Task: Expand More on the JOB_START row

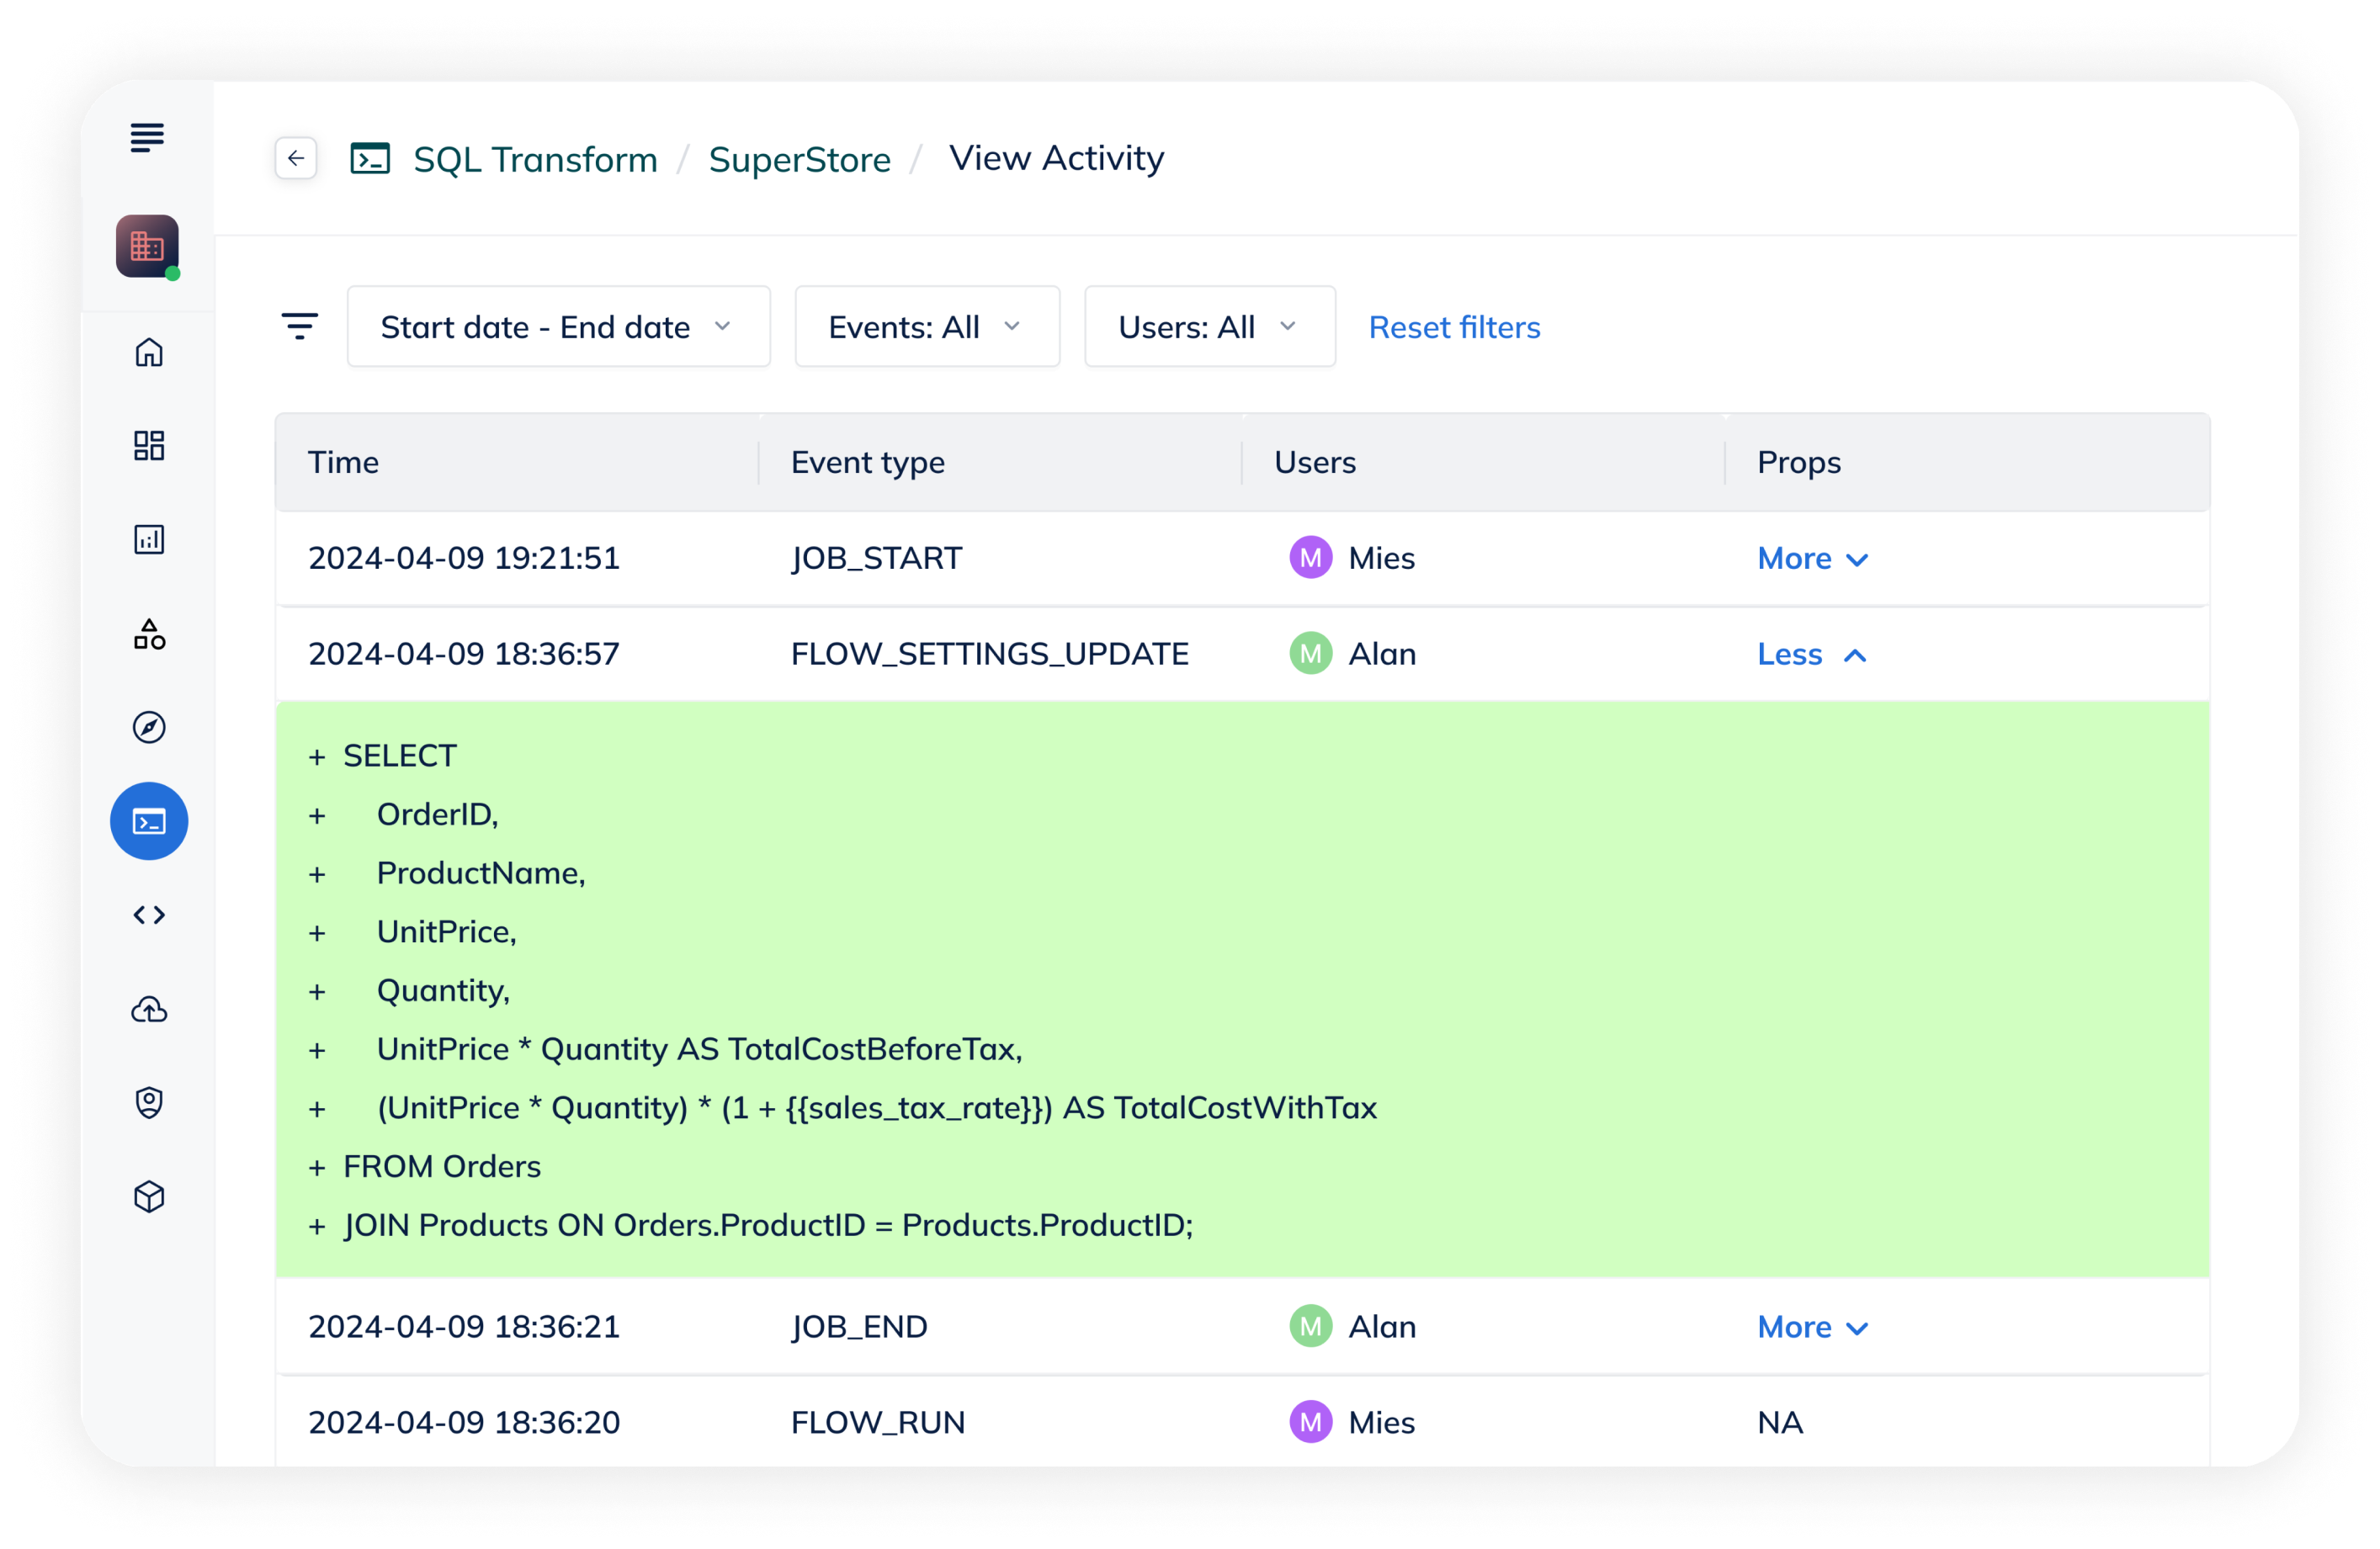Action: 1811,558
